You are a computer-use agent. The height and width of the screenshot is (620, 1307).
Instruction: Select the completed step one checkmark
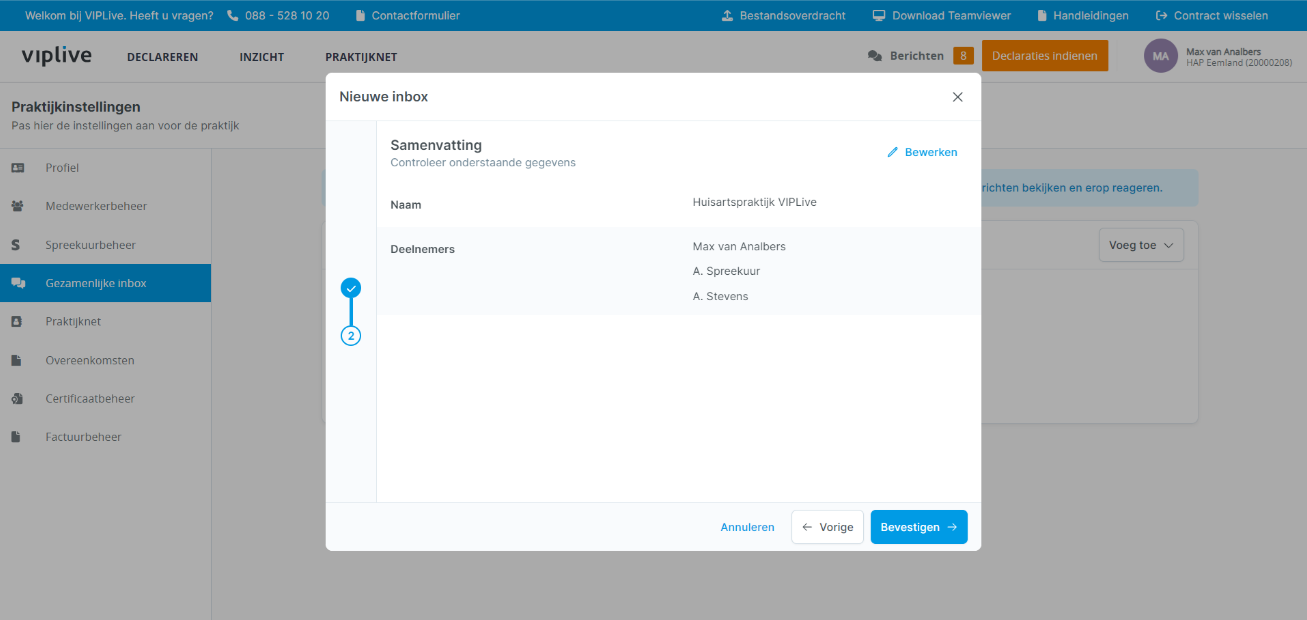click(x=351, y=288)
